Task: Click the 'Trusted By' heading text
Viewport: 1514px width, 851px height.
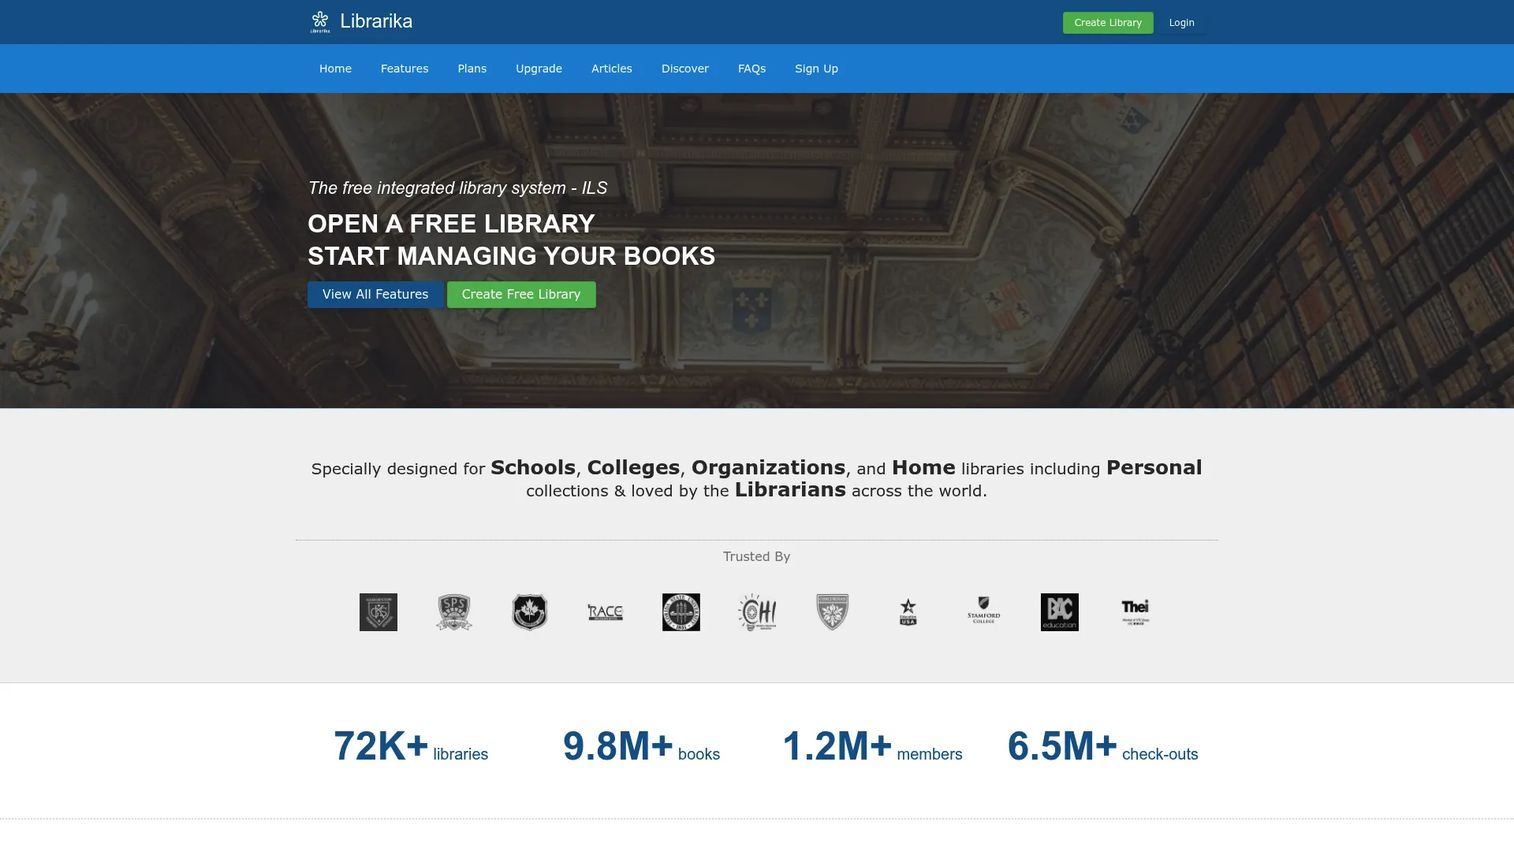Action: [757, 557]
